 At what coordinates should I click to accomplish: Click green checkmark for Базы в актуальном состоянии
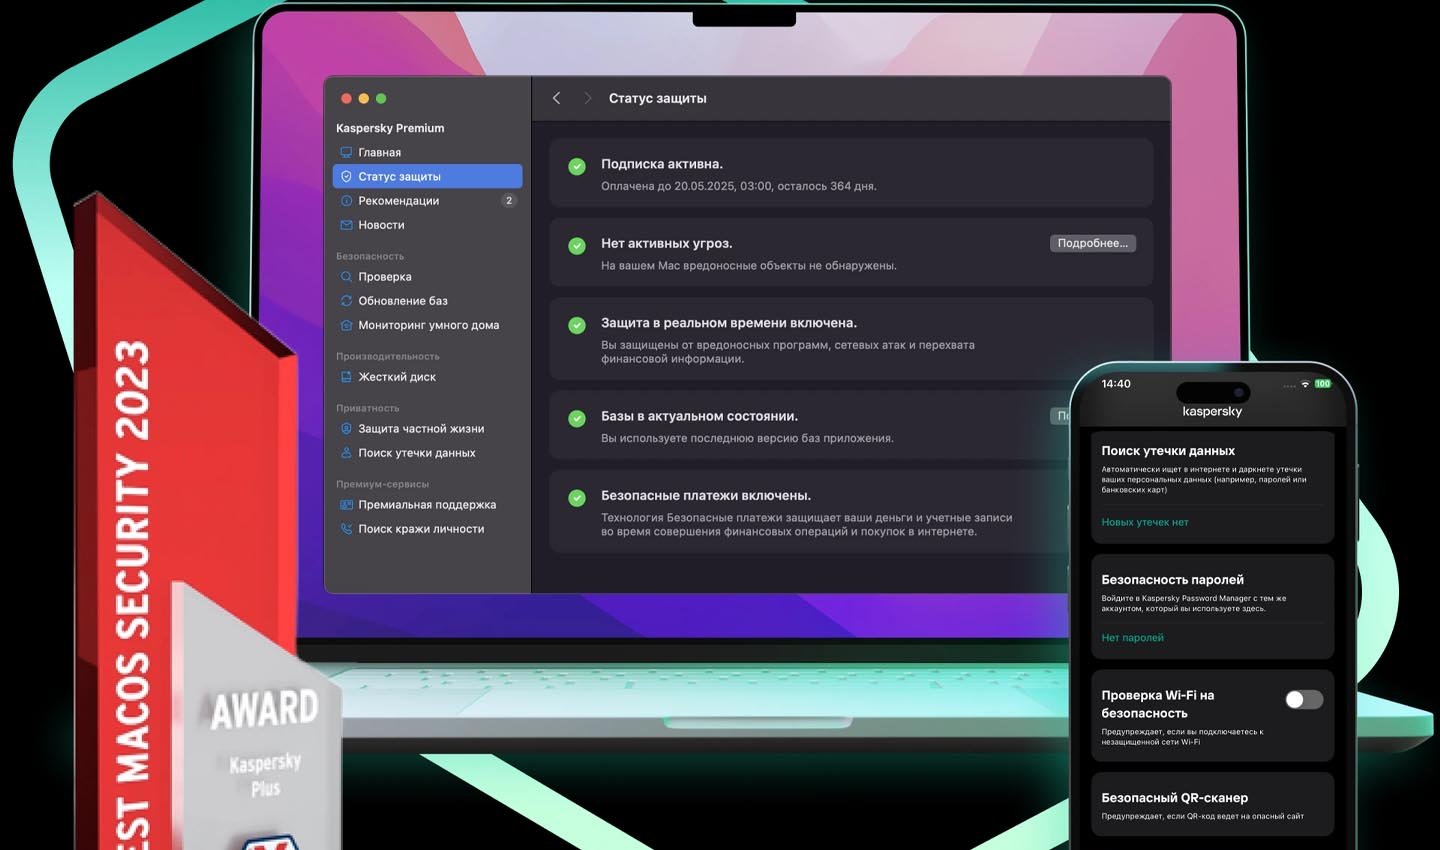(x=577, y=418)
